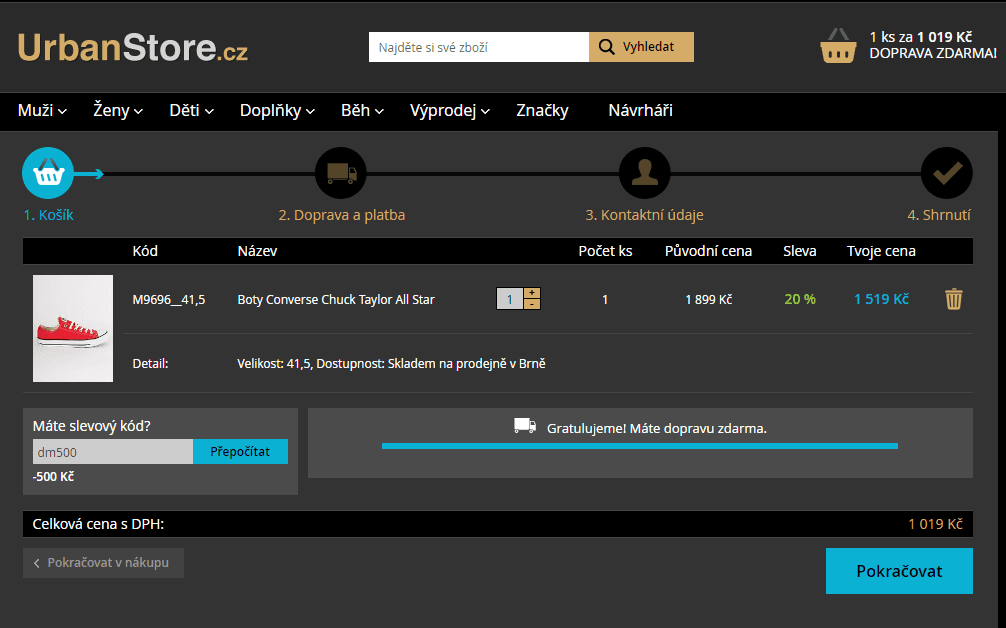Click Celková cena s DPH label
The image size is (1006, 628).
click(x=98, y=524)
